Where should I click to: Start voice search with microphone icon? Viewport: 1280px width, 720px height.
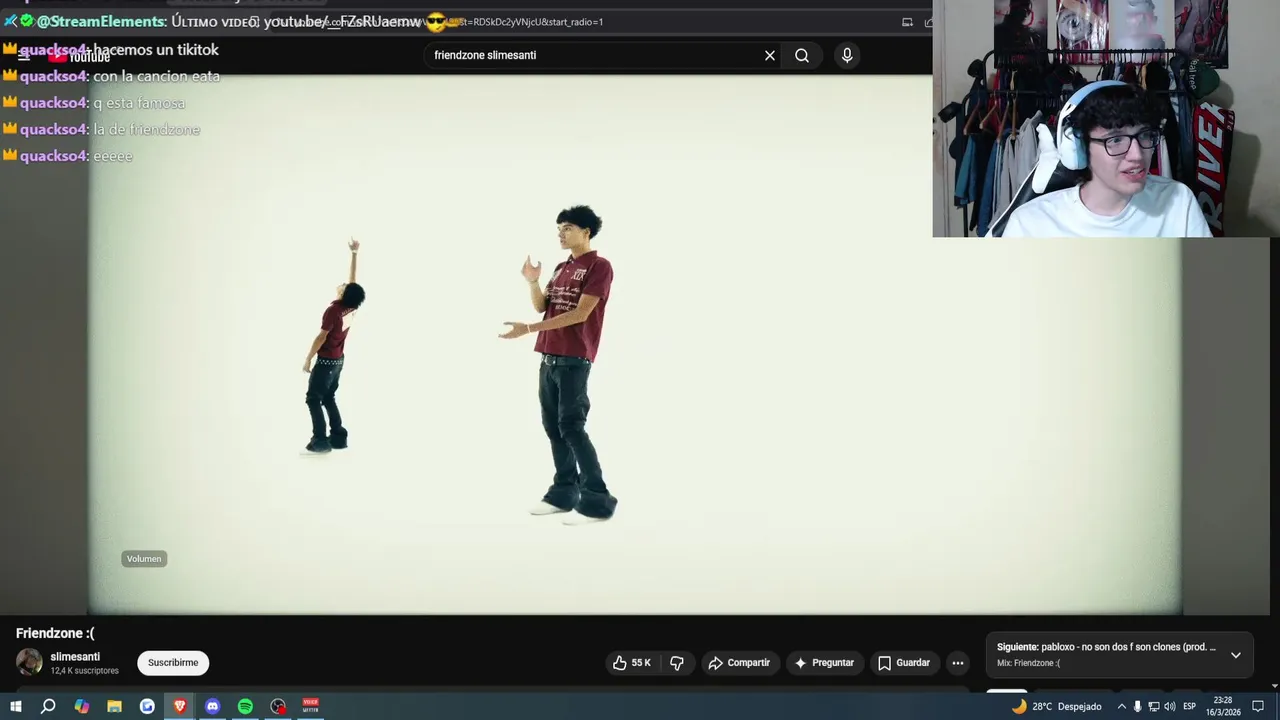coord(847,56)
